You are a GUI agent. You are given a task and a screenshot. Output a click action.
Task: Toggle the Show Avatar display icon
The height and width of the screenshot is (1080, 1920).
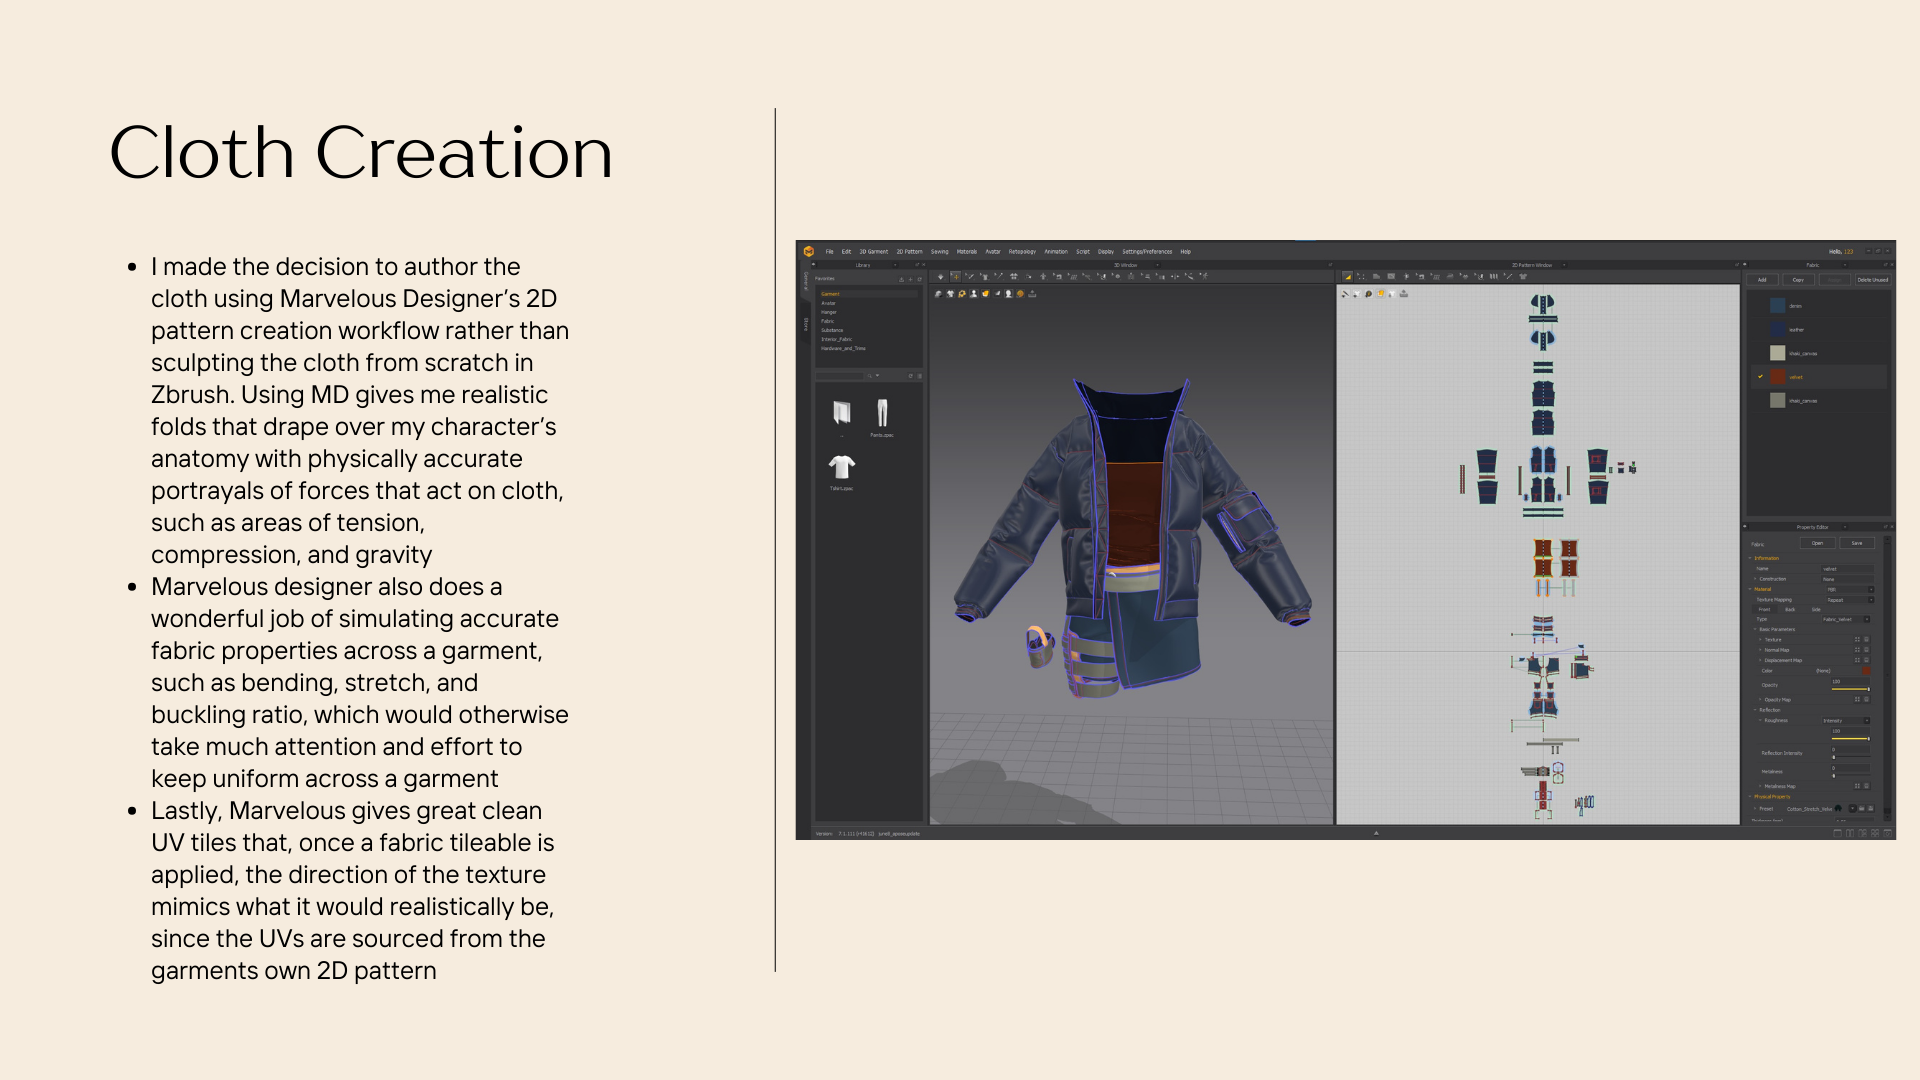(973, 294)
